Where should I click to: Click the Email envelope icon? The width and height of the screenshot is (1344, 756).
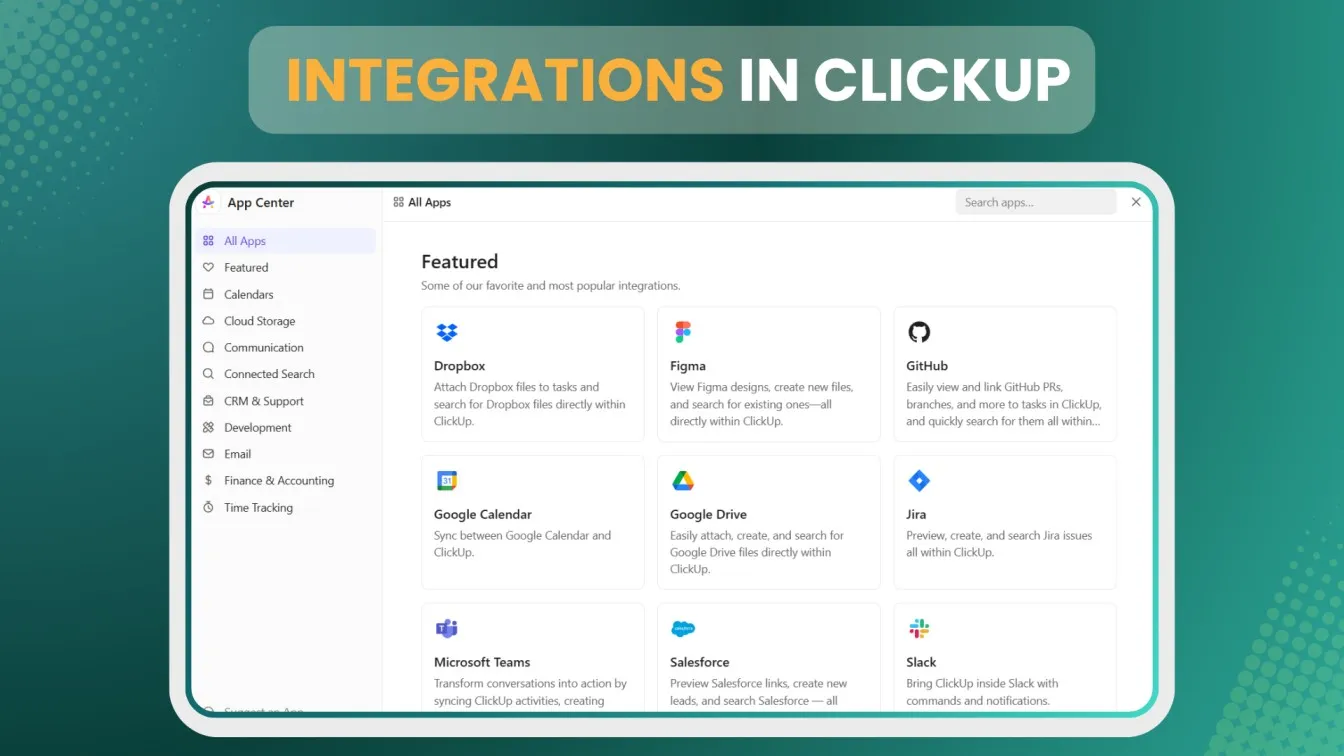click(208, 454)
